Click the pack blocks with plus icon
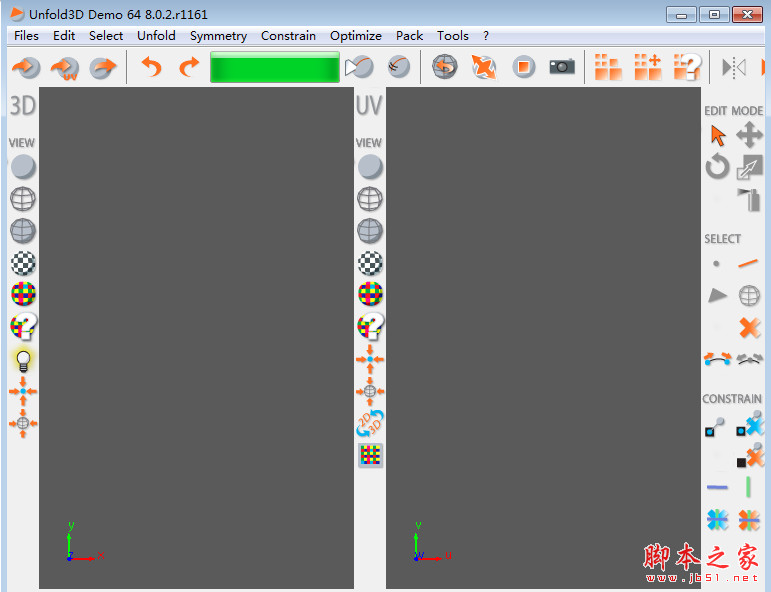 coord(648,67)
